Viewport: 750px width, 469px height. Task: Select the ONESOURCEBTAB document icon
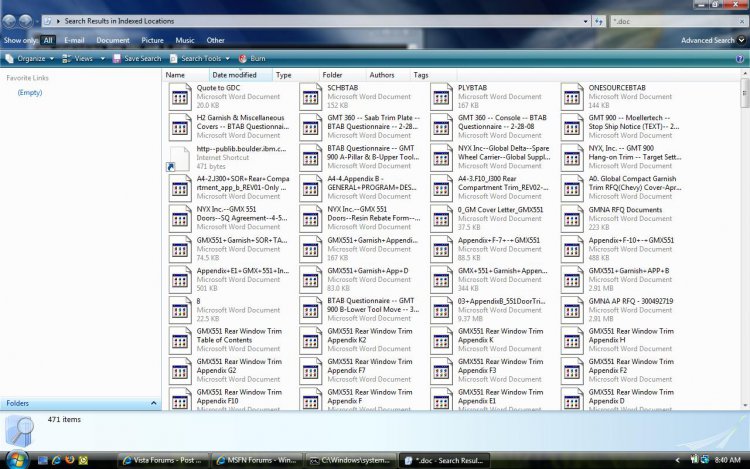572,97
